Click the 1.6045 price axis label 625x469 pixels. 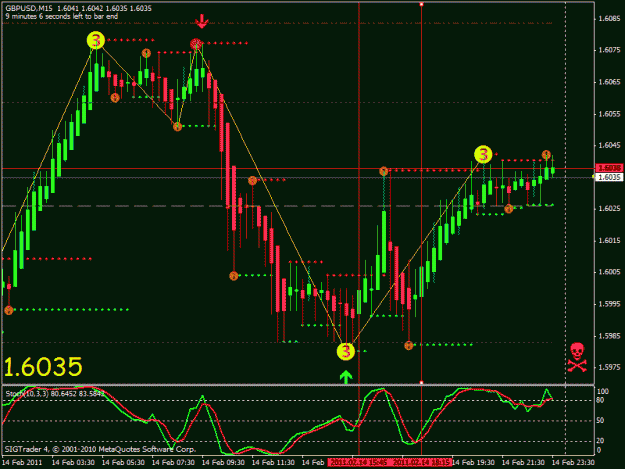609,145
